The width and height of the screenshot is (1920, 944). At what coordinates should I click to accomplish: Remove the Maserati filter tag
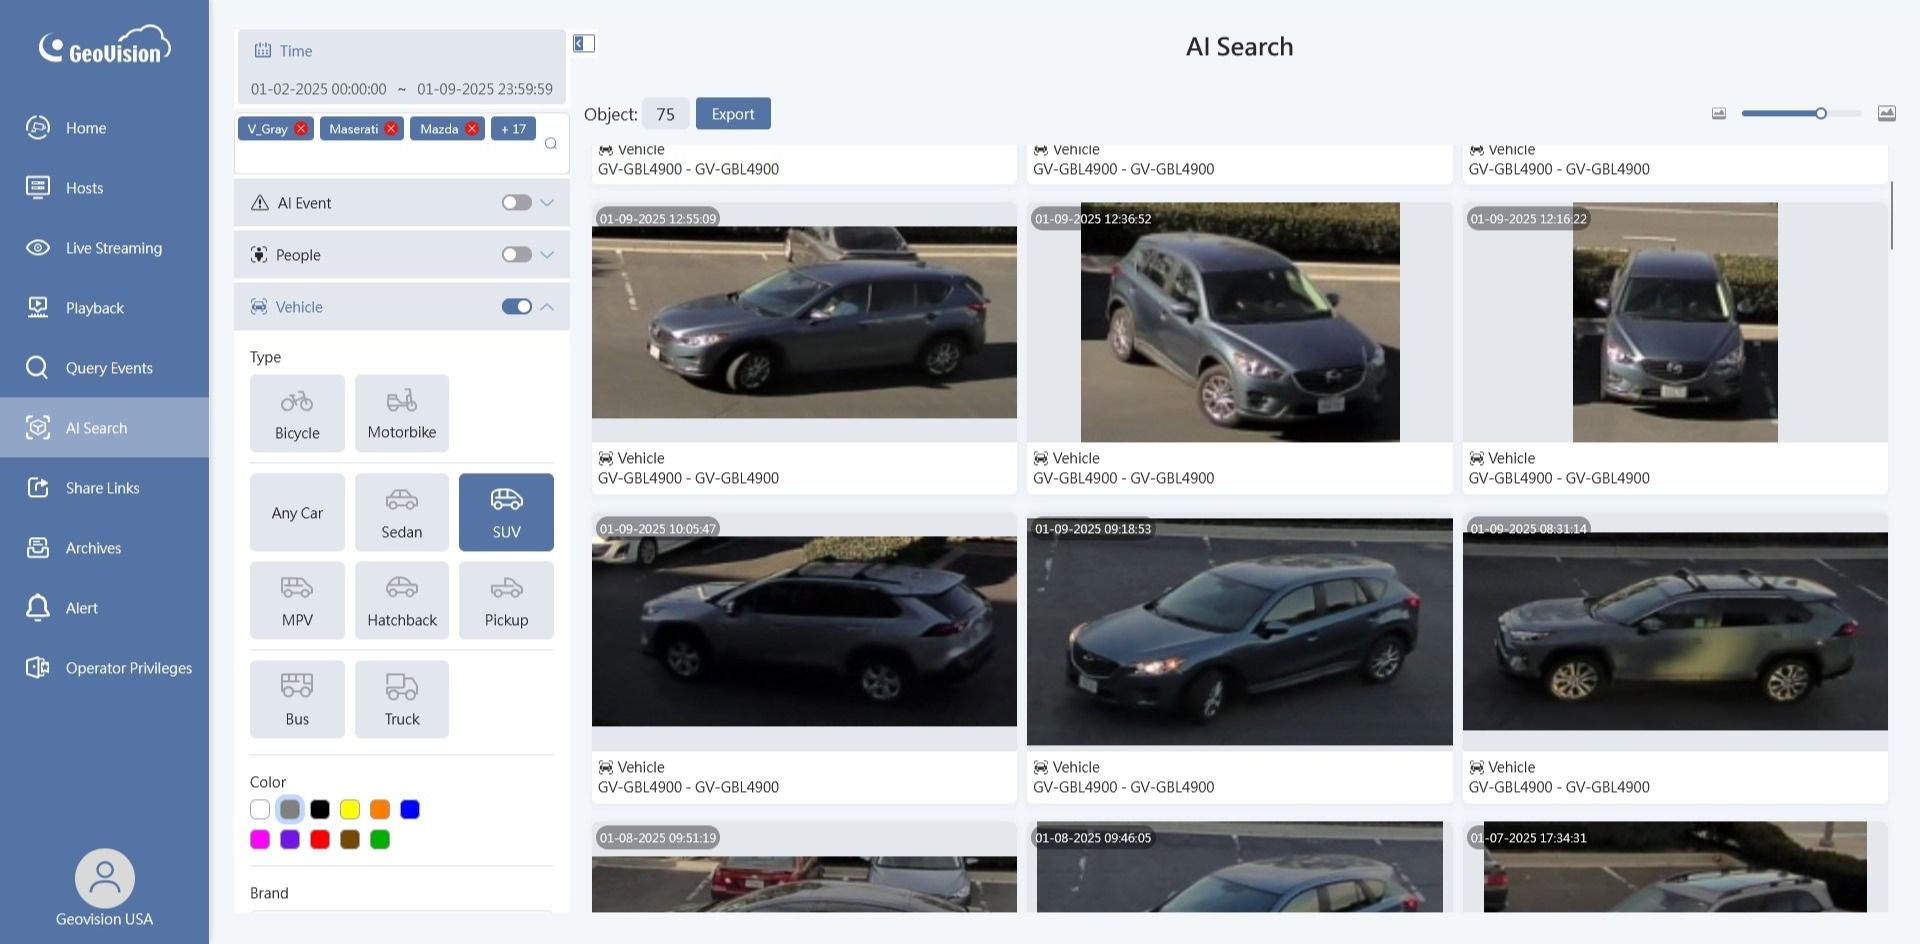[391, 129]
